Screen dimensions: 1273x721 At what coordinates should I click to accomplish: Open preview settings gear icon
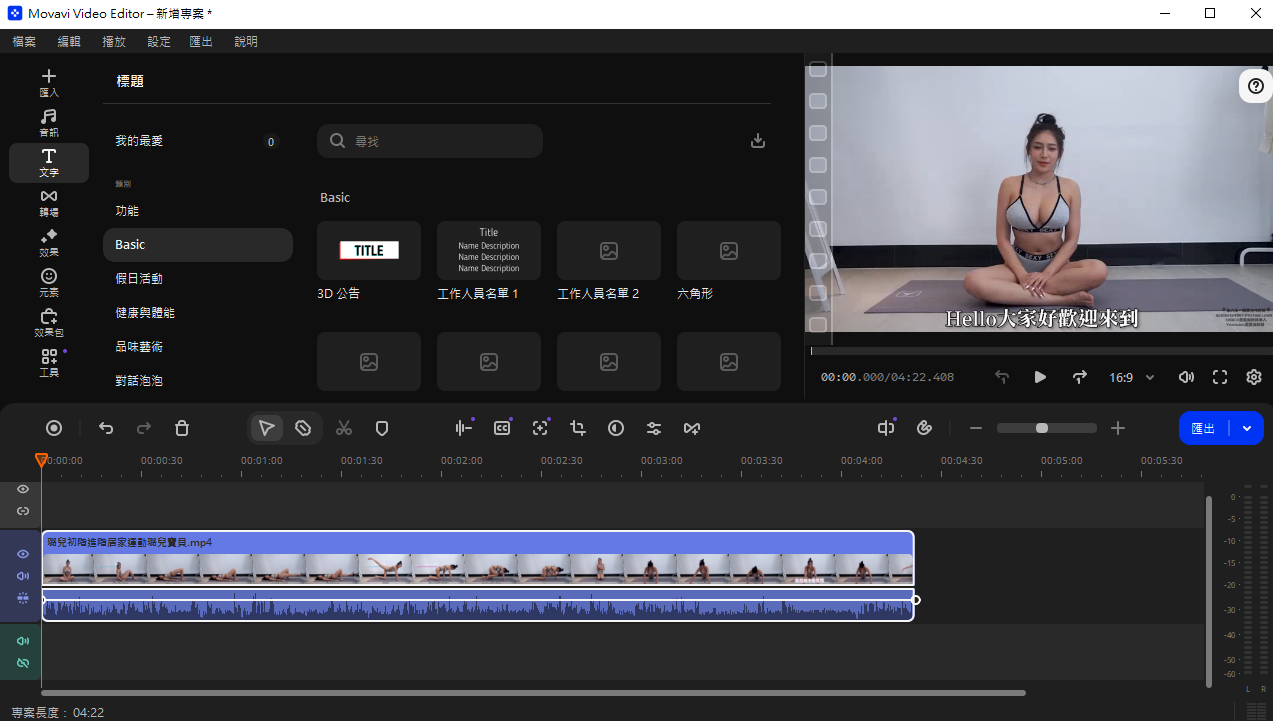click(x=1254, y=377)
